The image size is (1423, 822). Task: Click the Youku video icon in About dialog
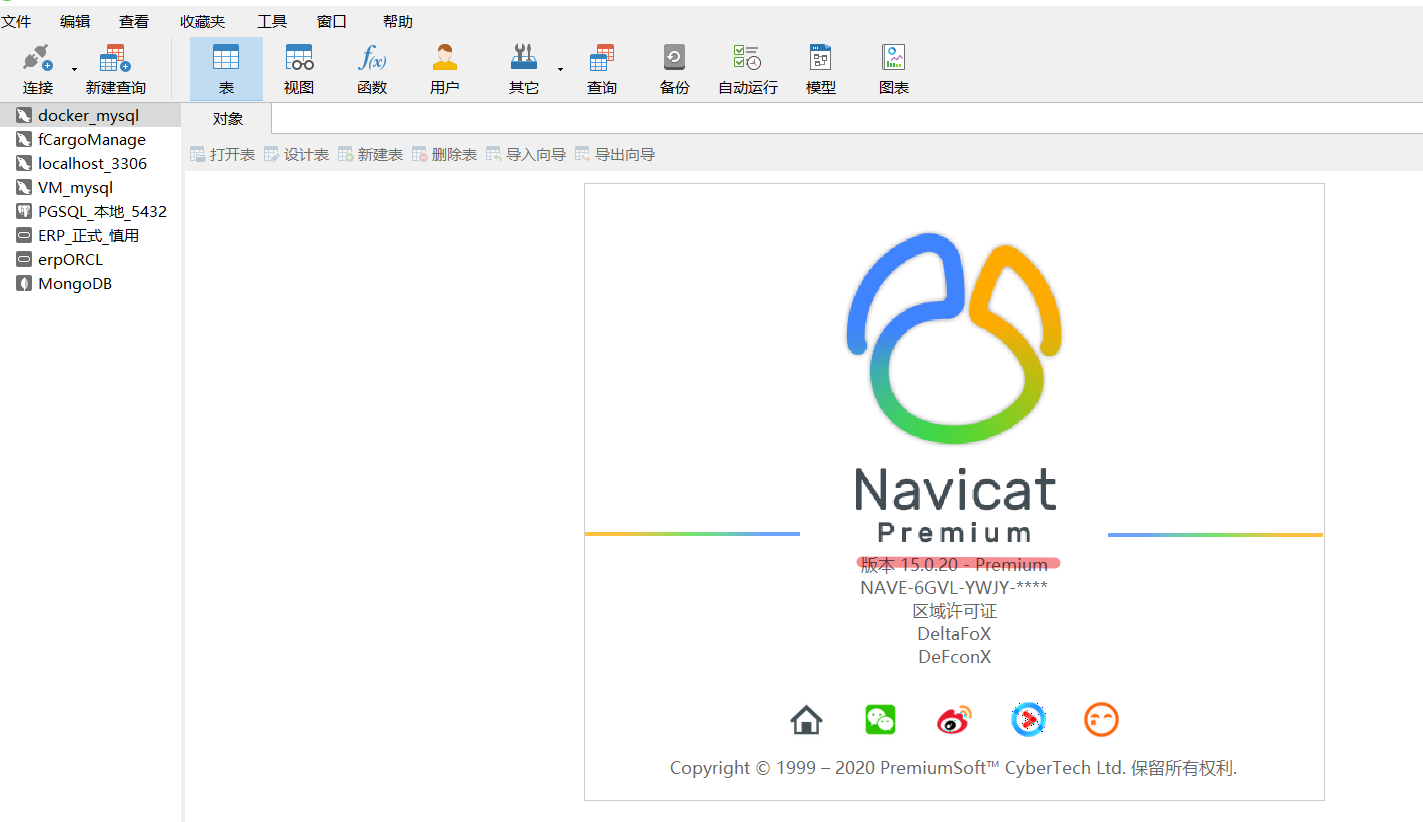[1028, 720]
